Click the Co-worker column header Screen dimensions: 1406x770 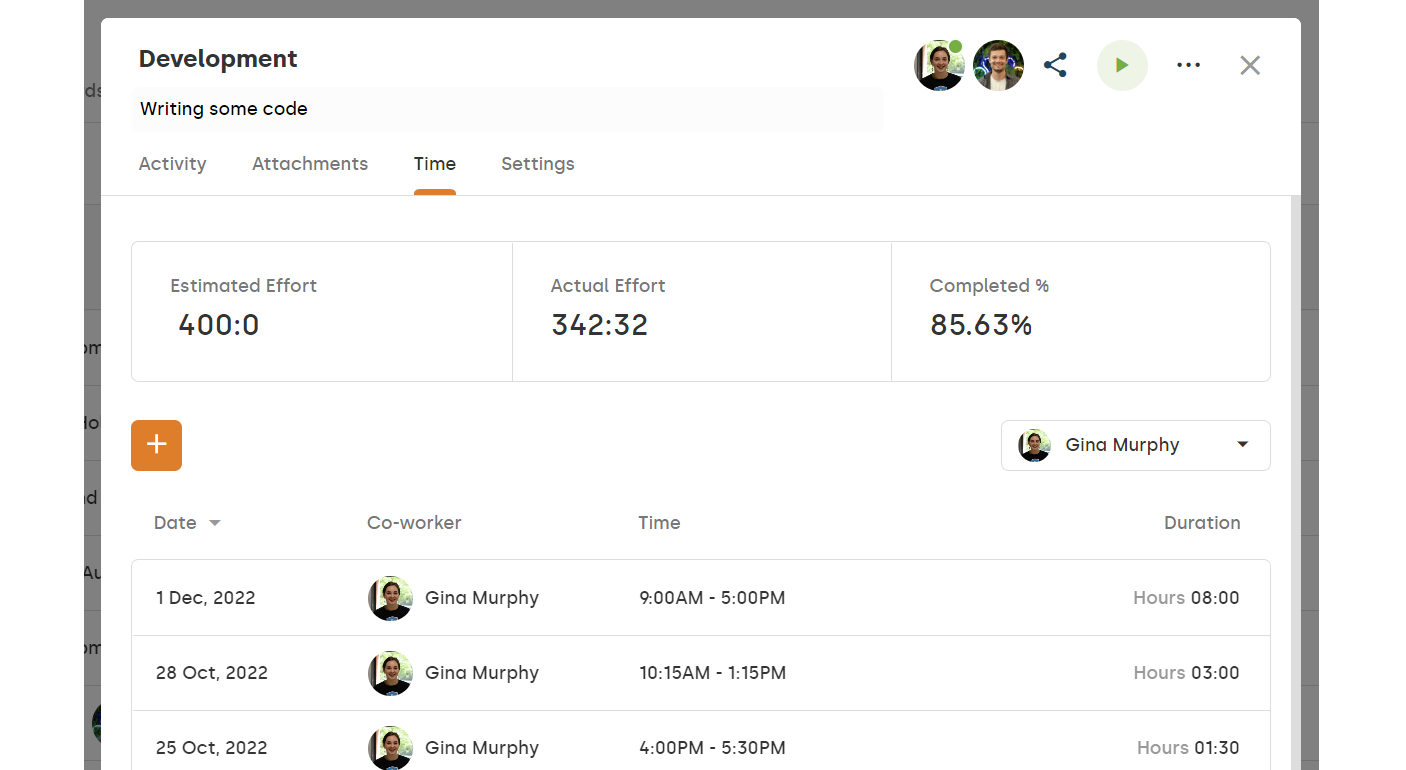click(x=414, y=523)
